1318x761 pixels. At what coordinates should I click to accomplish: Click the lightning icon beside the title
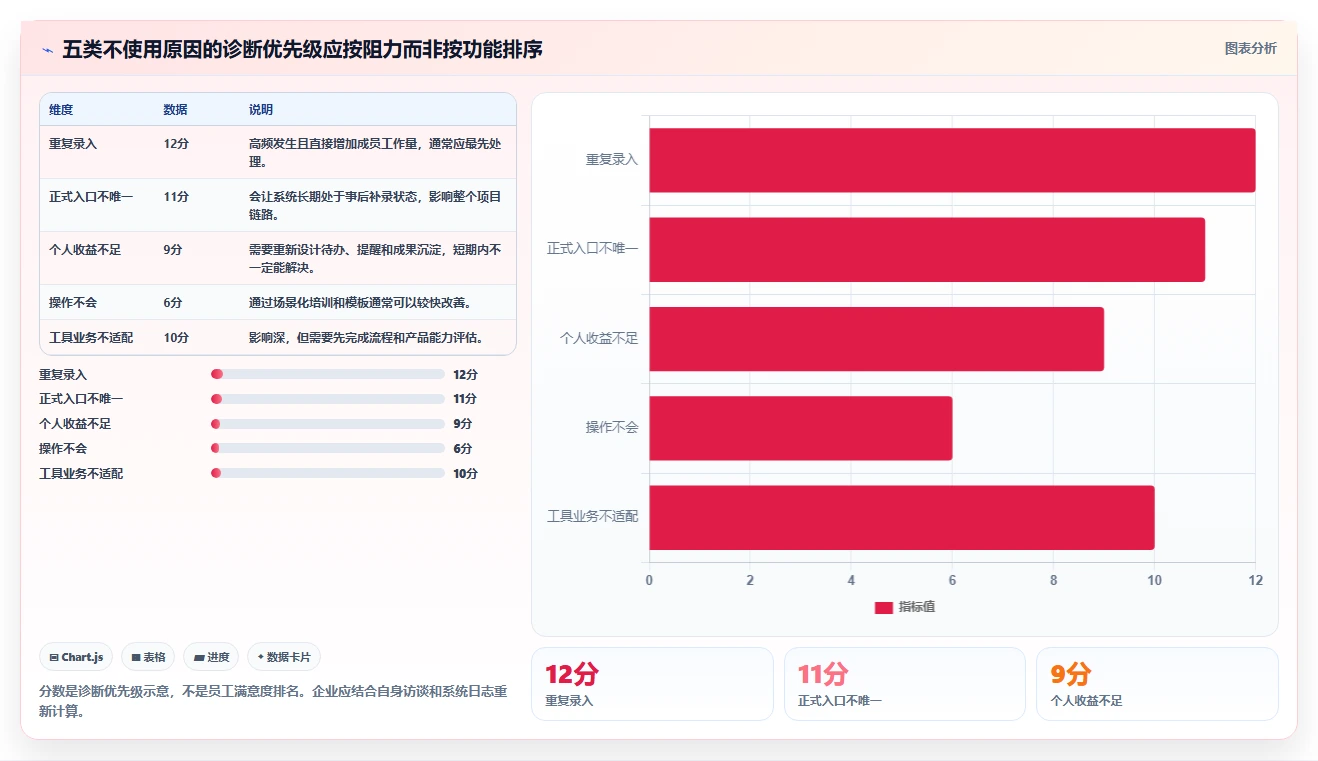pos(47,50)
